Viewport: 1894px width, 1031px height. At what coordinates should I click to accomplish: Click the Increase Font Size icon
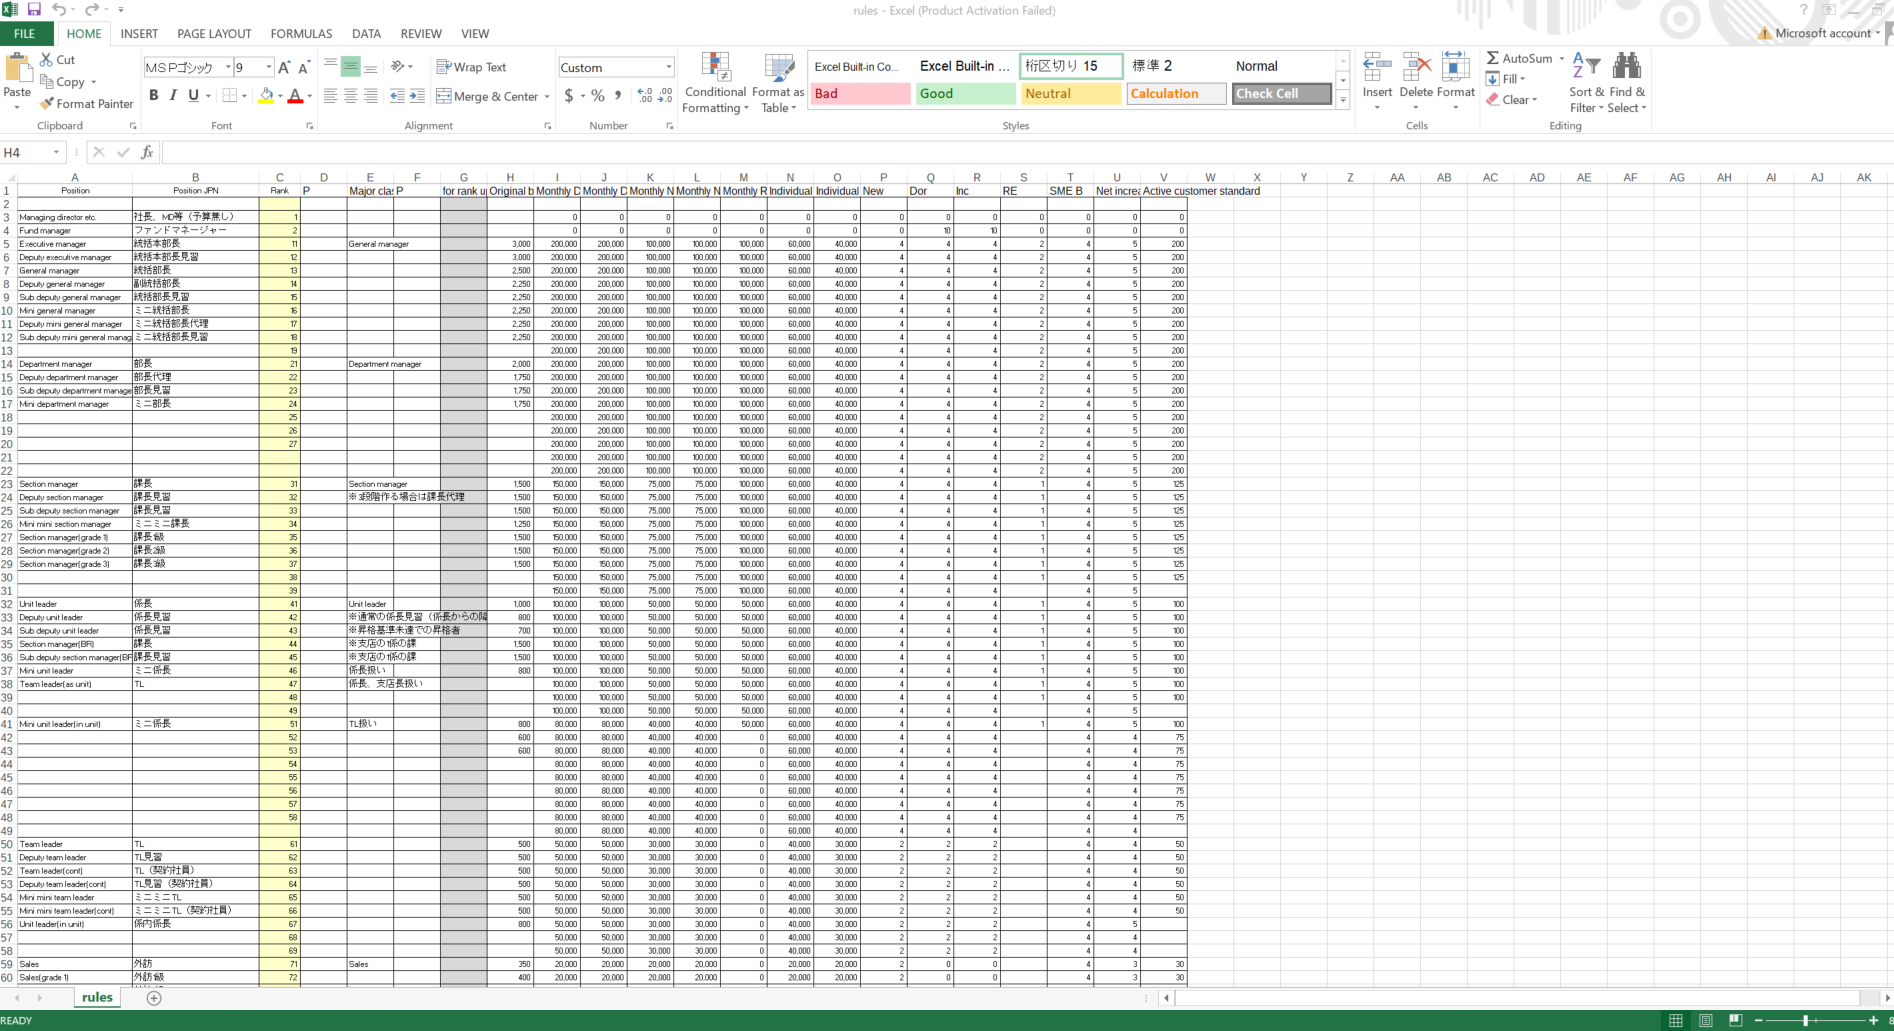(x=284, y=68)
